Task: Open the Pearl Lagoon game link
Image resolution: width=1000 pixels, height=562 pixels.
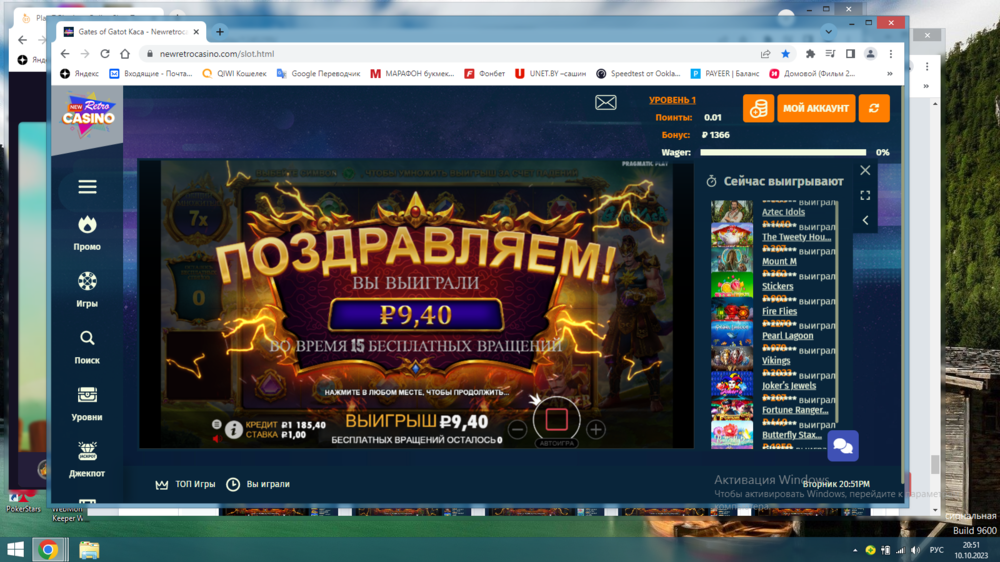Action: point(787,336)
